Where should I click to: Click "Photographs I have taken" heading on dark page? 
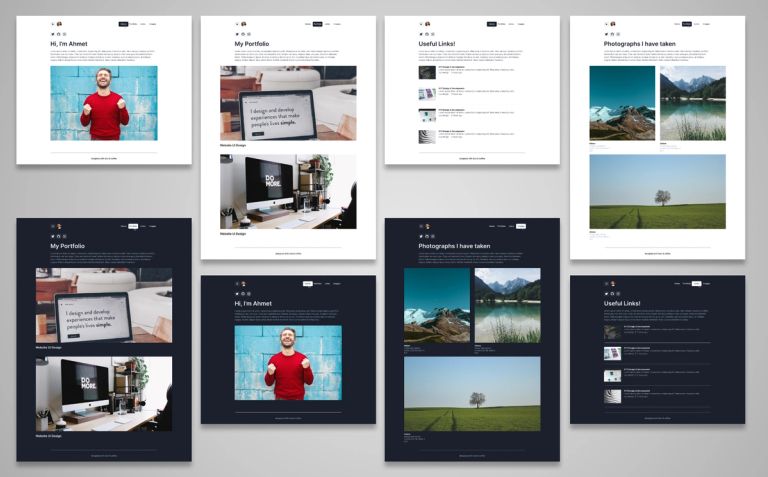click(x=455, y=246)
